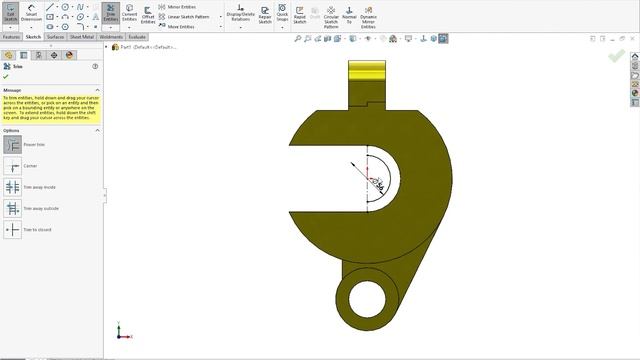Screen dimensions: 640x360
Task: Select the Smart Dimension tool
Action: point(31,12)
